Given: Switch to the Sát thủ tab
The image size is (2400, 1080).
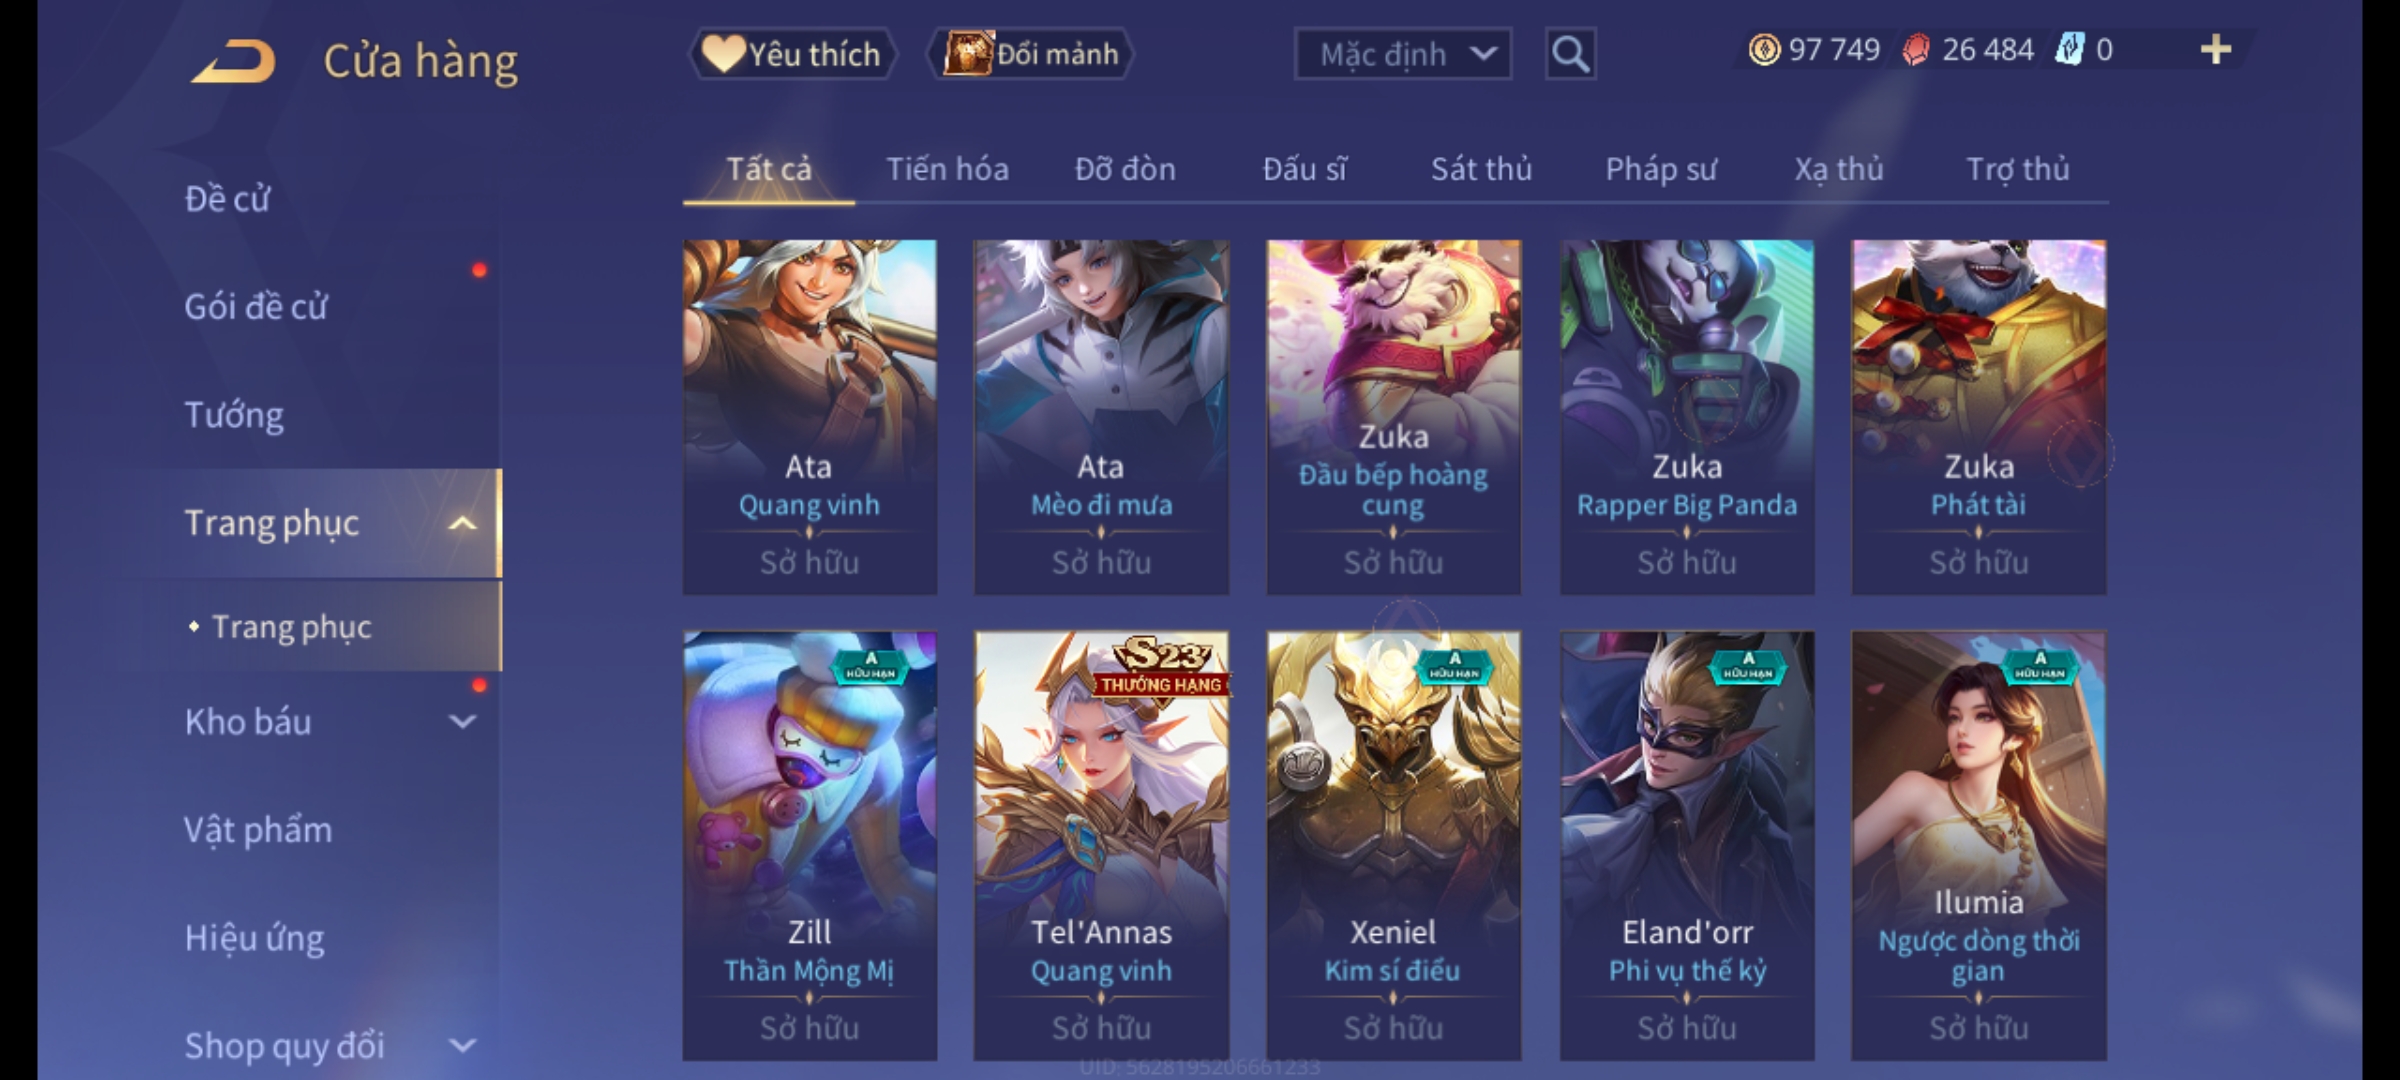Looking at the screenshot, I should point(1481,169).
